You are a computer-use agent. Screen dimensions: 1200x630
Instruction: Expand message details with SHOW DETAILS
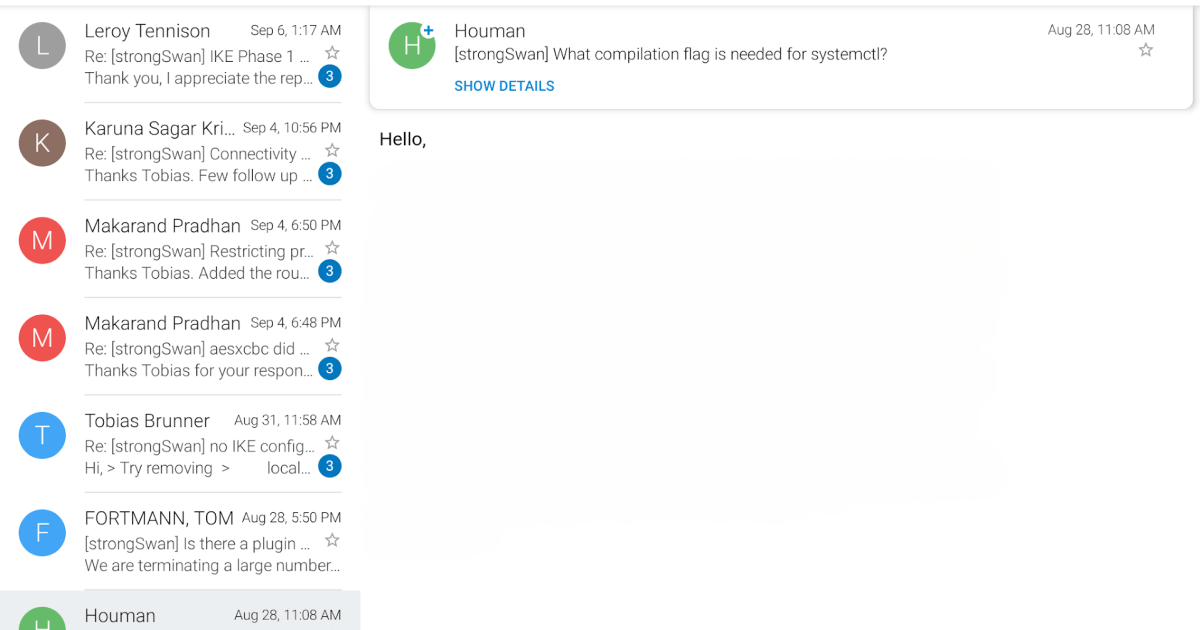504,86
